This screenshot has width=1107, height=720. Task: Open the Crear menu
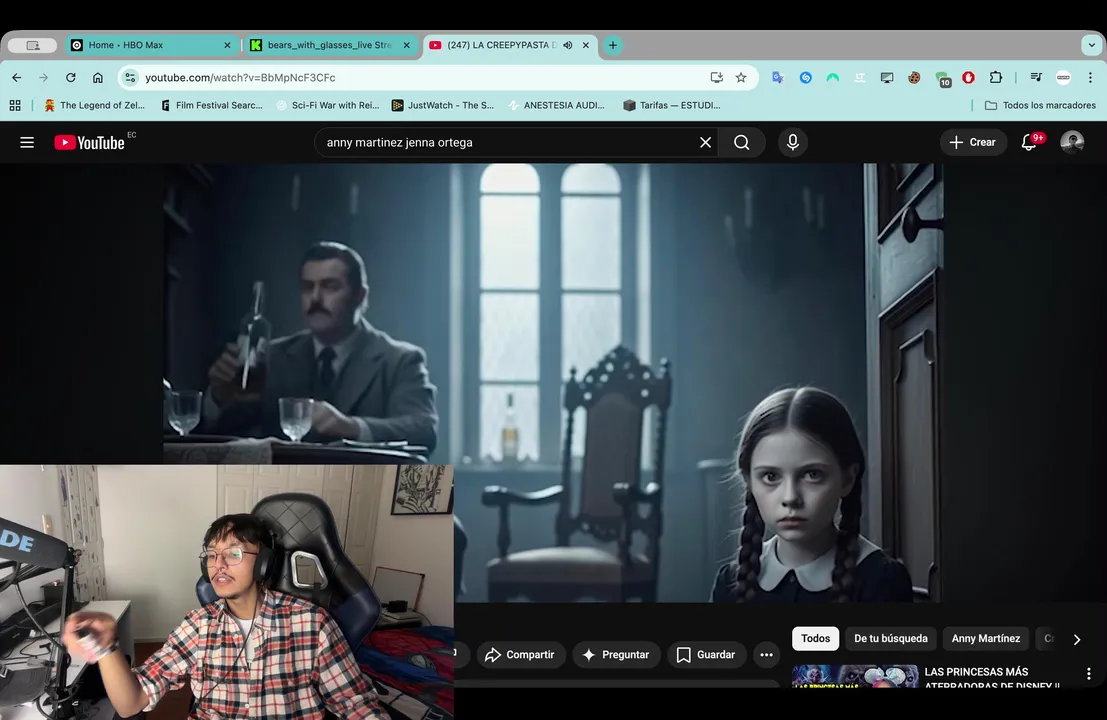tap(972, 143)
